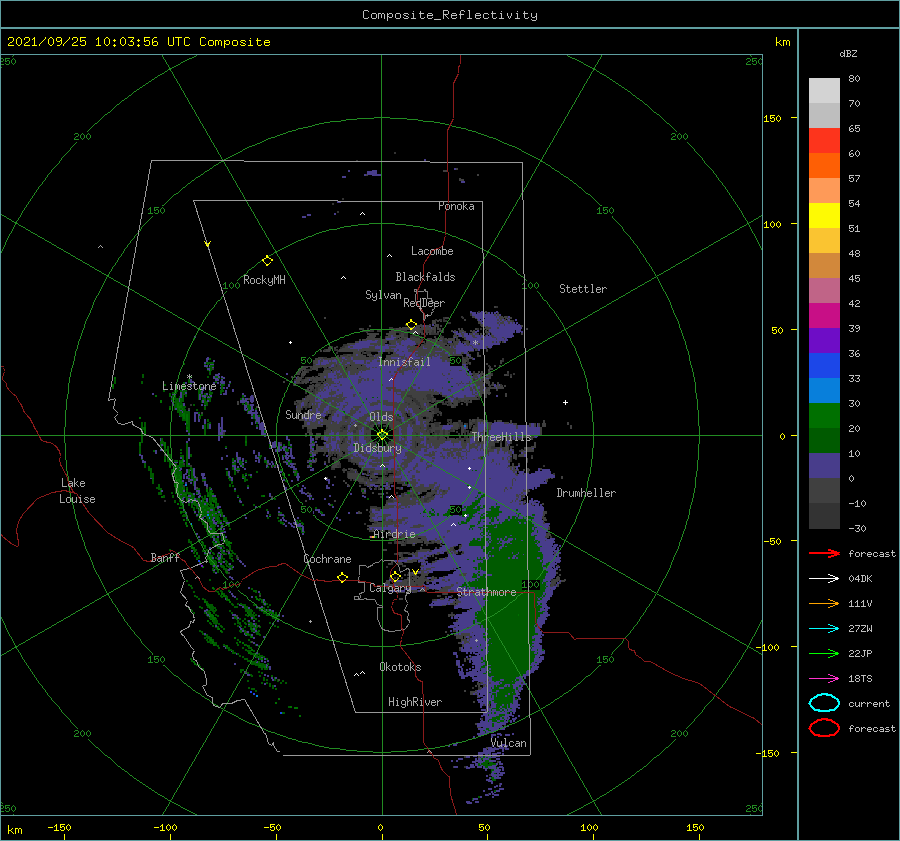Screen dimensions: 900x841
Task: Click the yellow diamond marker below RedDeer
Action: click(411, 325)
